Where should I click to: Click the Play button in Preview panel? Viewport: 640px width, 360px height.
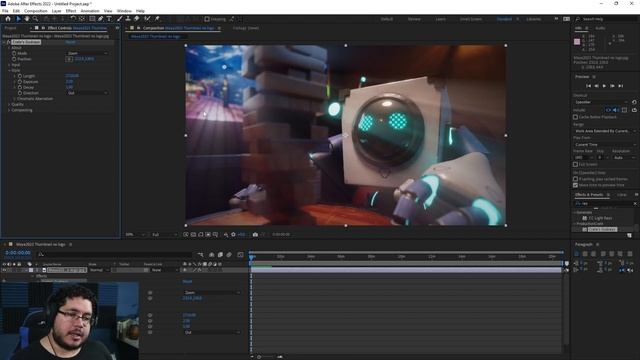click(x=604, y=86)
